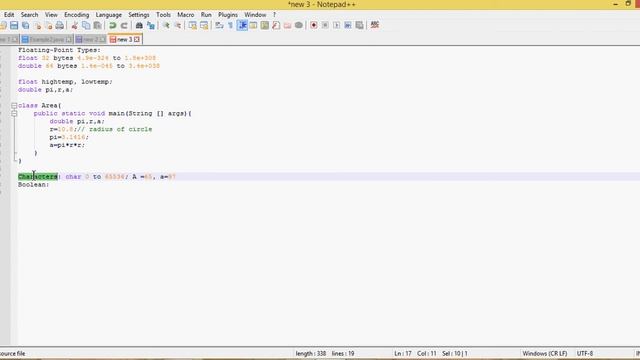This screenshot has height=360, width=640.
Task: Switch to the Example2.java tab
Action: coord(46,40)
